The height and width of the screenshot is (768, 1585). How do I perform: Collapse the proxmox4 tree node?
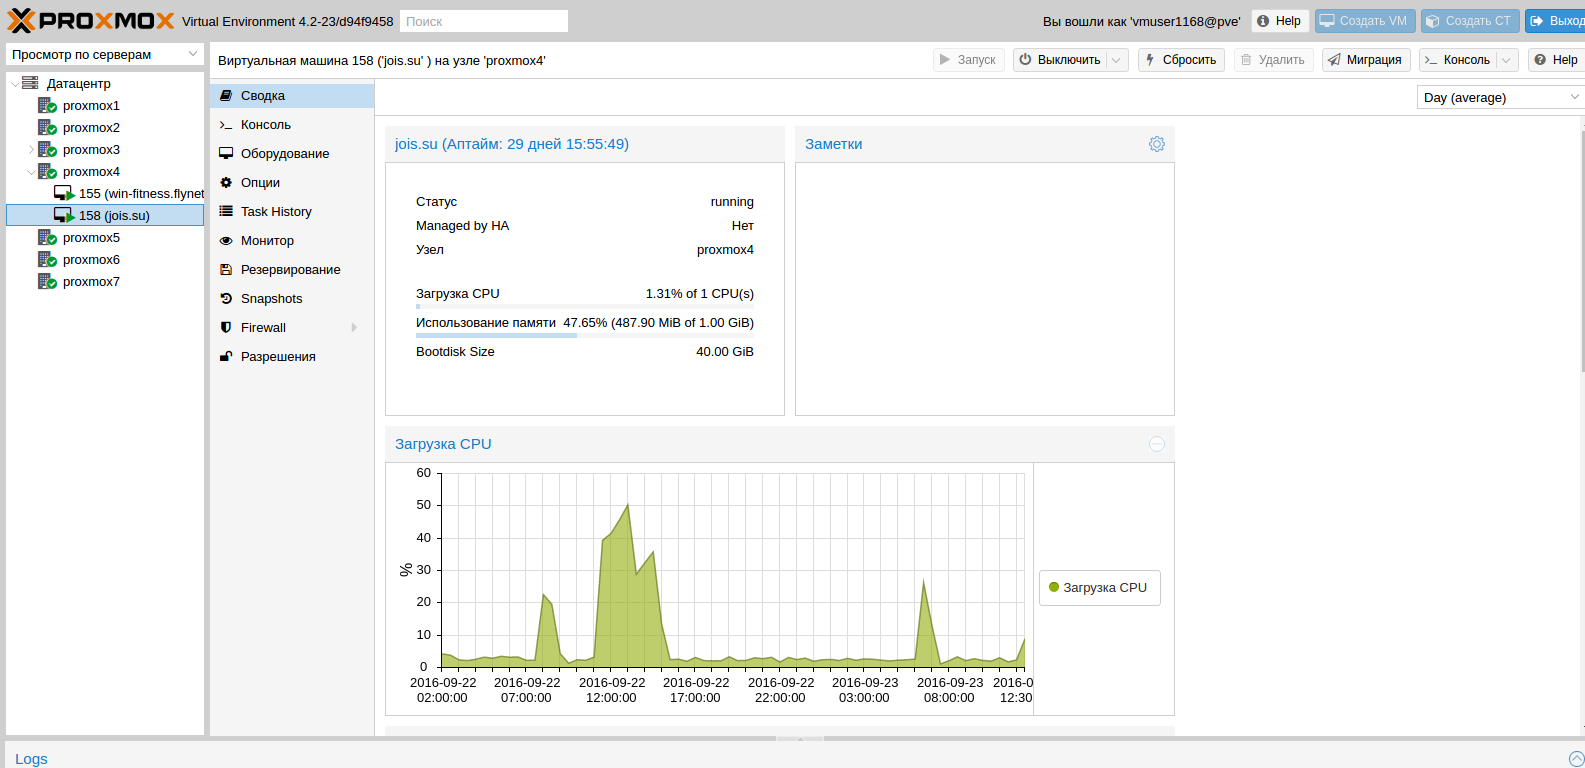click(31, 172)
